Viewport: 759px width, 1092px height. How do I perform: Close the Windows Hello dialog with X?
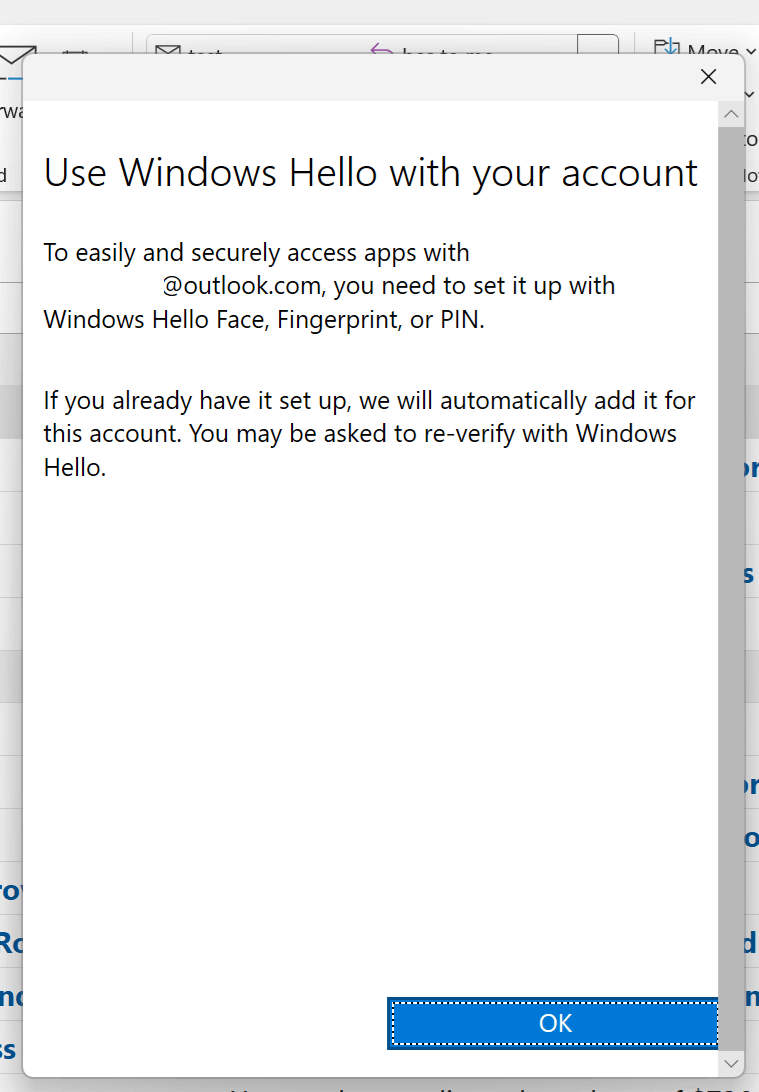click(x=708, y=77)
